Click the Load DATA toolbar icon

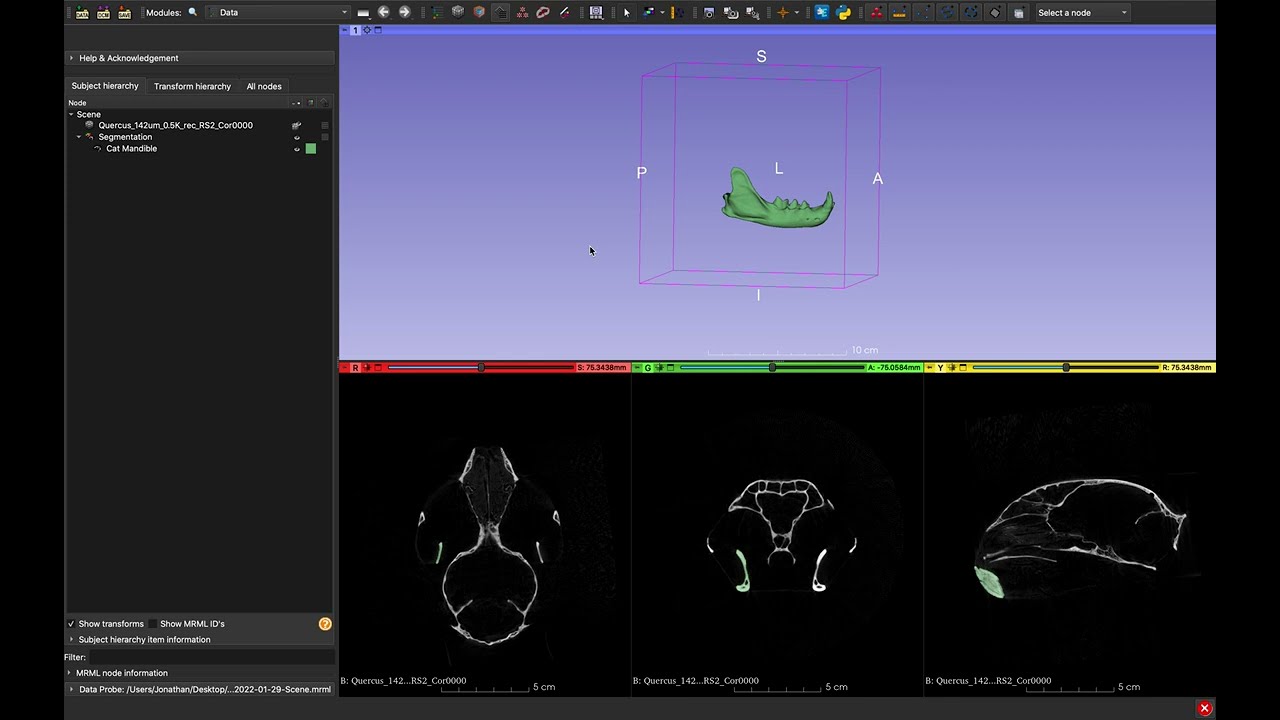[x=82, y=12]
